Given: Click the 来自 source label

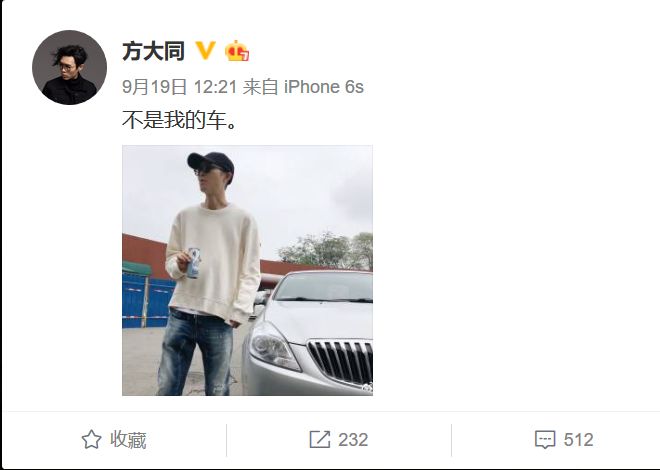Looking at the screenshot, I should pos(261,87).
